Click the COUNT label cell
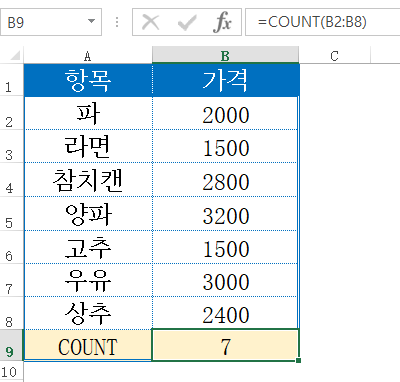The width and height of the screenshot is (400, 382). point(88,345)
